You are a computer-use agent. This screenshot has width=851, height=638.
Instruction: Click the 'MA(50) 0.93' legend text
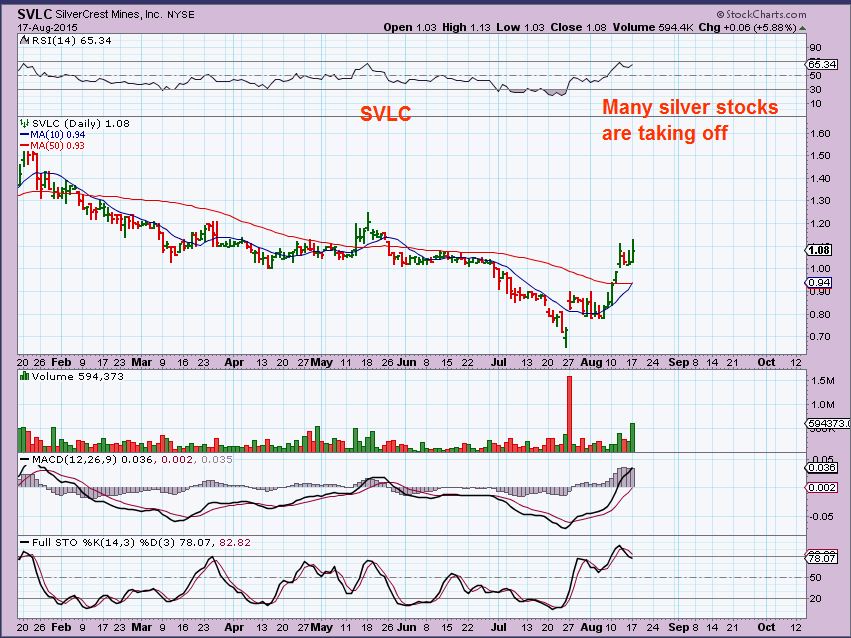[x=58, y=145]
